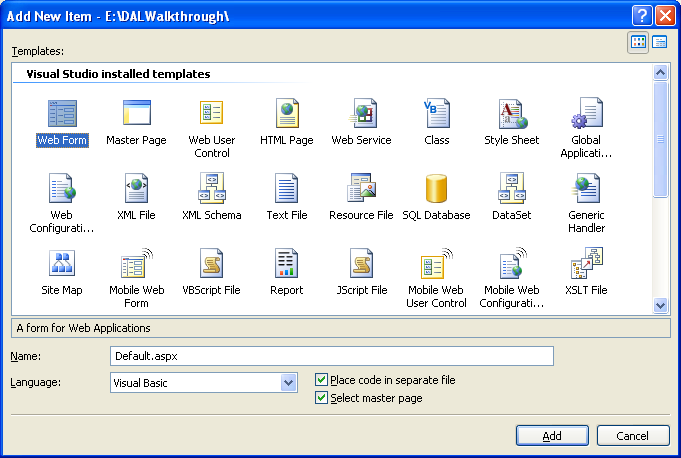Click the Style Sheet label text
Viewport: 681px width, 458px height.
[x=512, y=140]
